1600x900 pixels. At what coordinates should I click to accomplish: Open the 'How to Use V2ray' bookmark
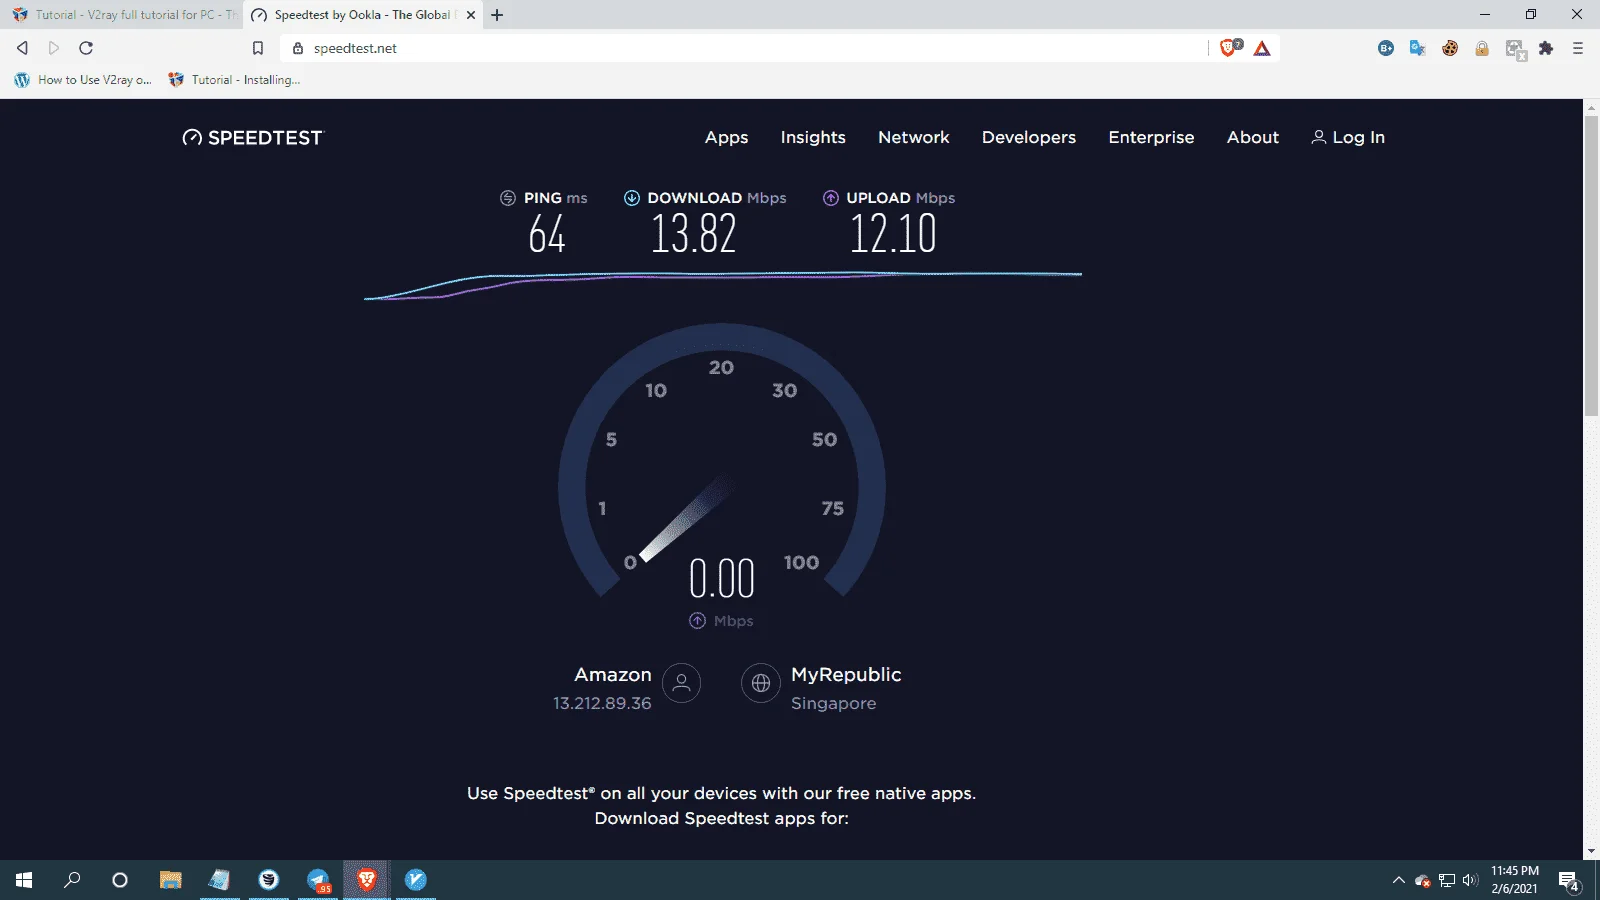pyautogui.click(x=83, y=80)
